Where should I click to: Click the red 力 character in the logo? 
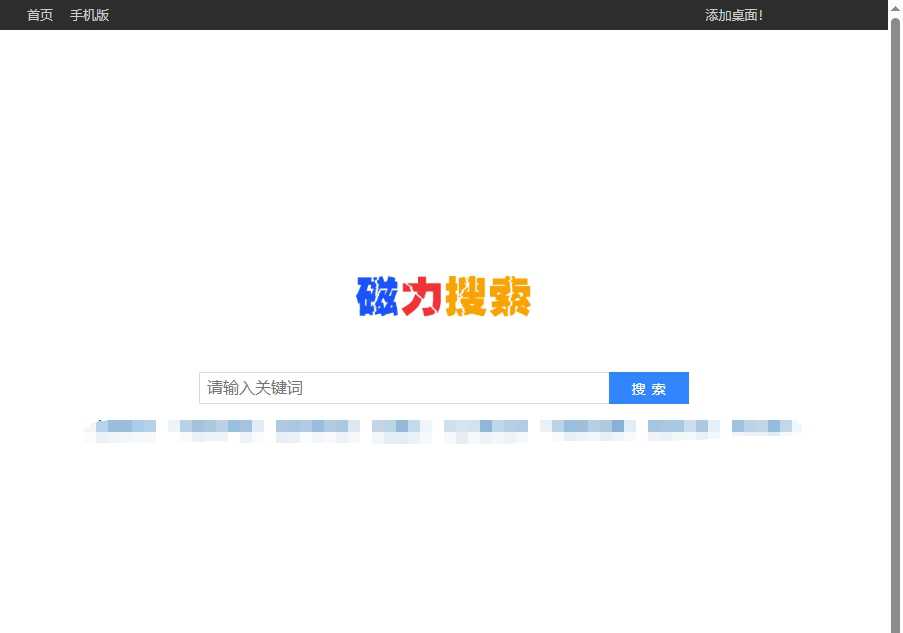421,296
